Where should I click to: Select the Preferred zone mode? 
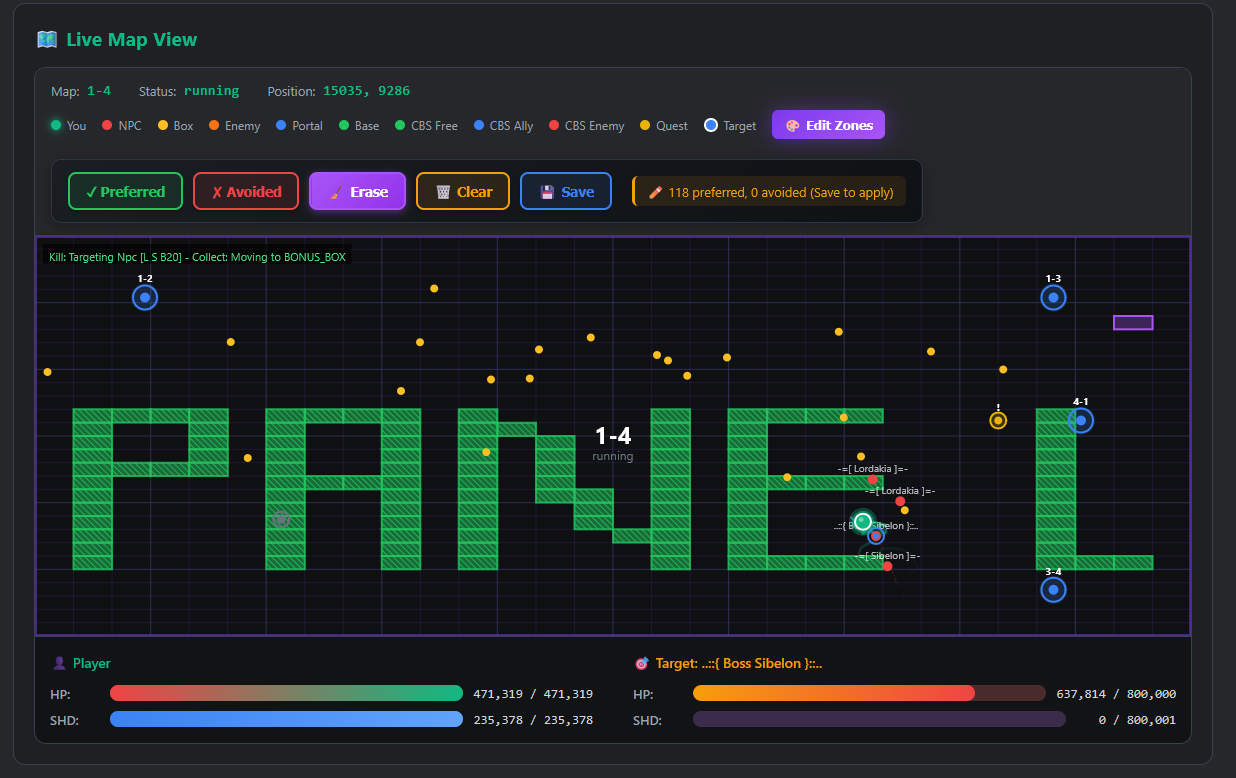click(125, 192)
